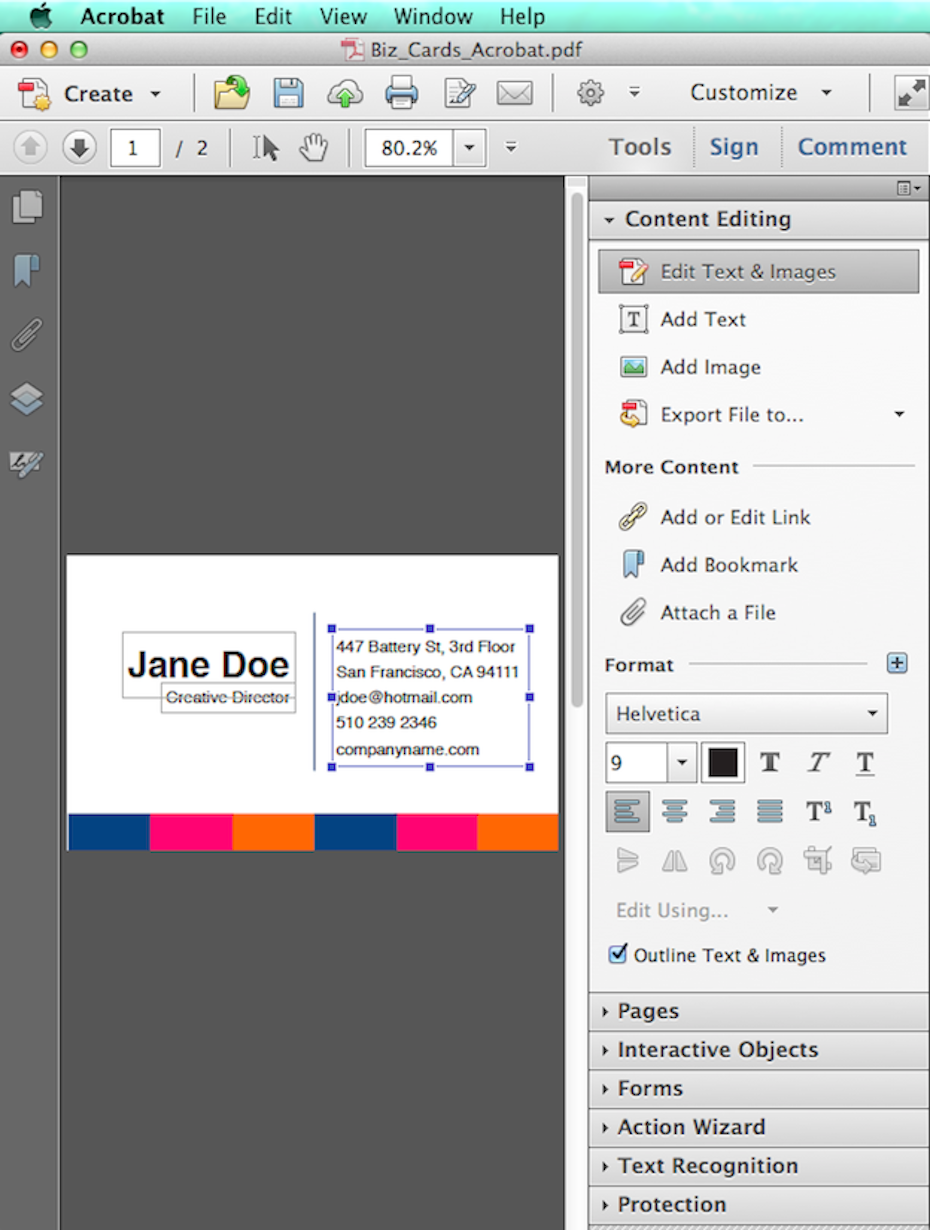This screenshot has width=930, height=1230.
Task: Open the Attachments paperclip sidebar panel
Action: (x=27, y=335)
